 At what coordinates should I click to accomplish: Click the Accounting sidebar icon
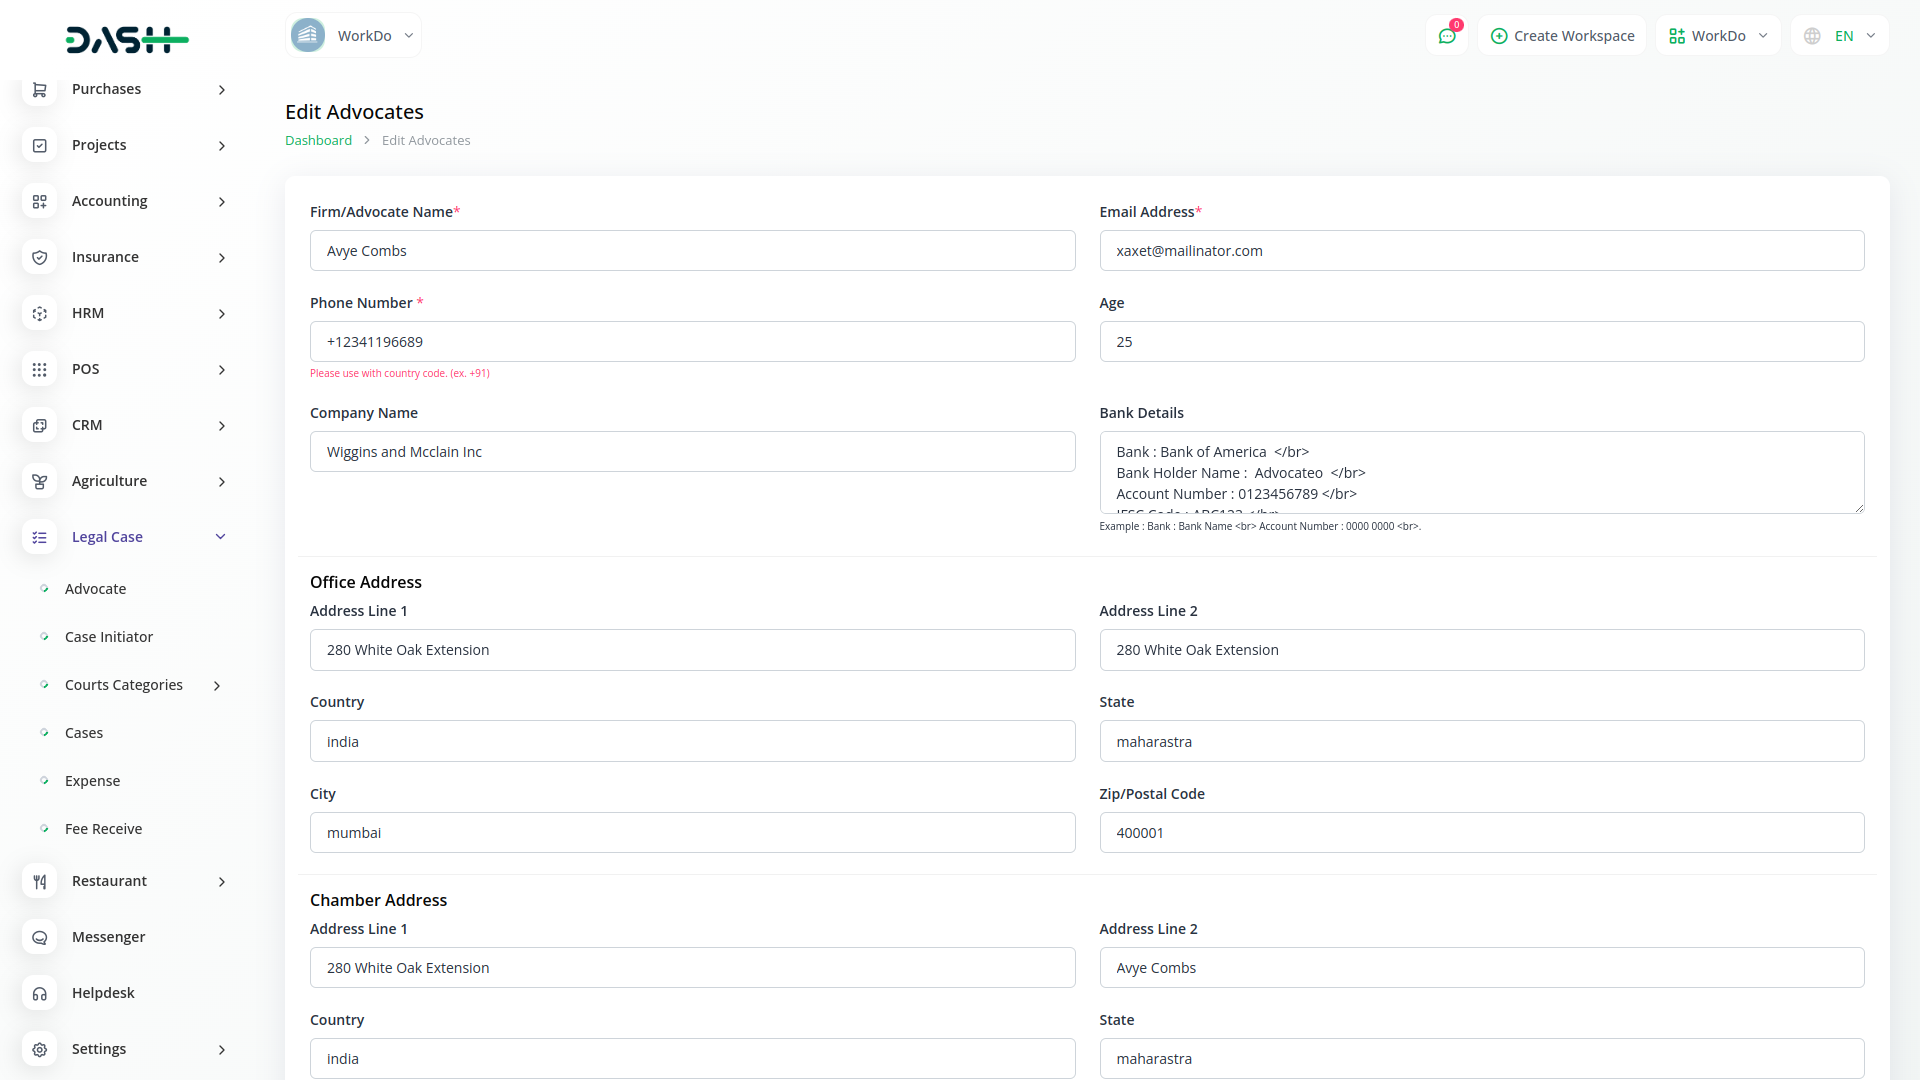39,201
